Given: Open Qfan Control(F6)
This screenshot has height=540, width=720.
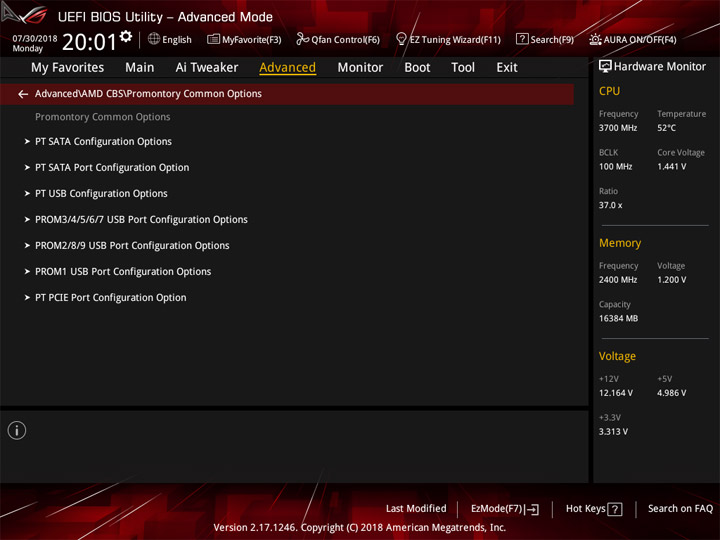Looking at the screenshot, I should coord(338,39).
